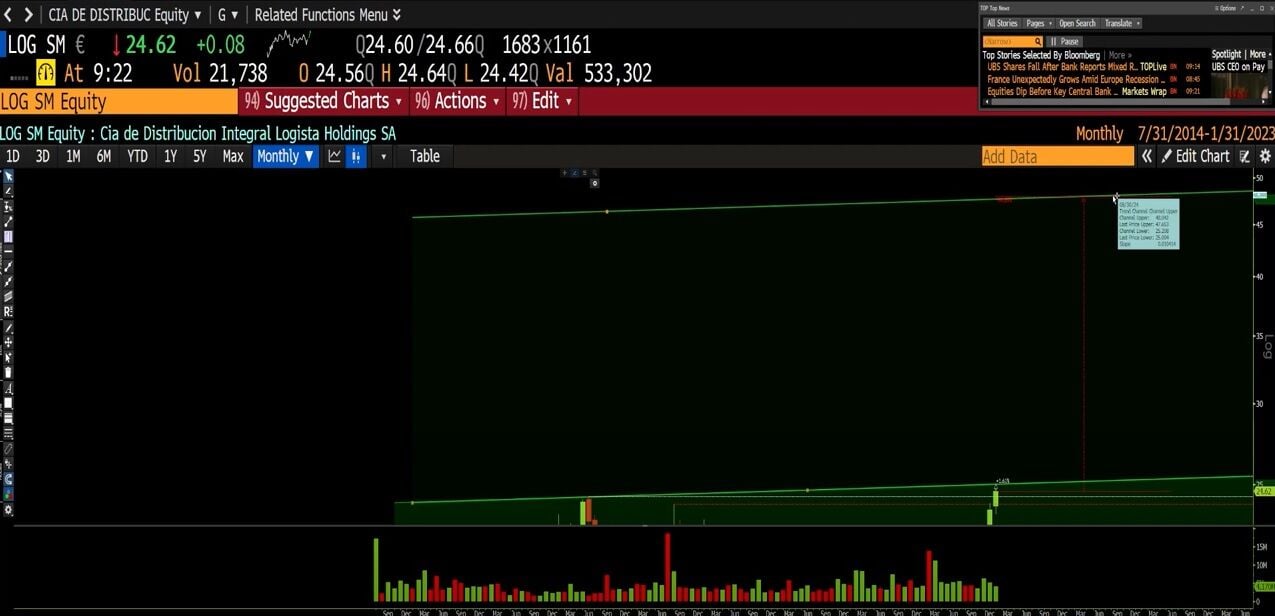This screenshot has height=616, width=1275.
Task: Collapse the panel with the double chevron icon
Action: (1148, 156)
